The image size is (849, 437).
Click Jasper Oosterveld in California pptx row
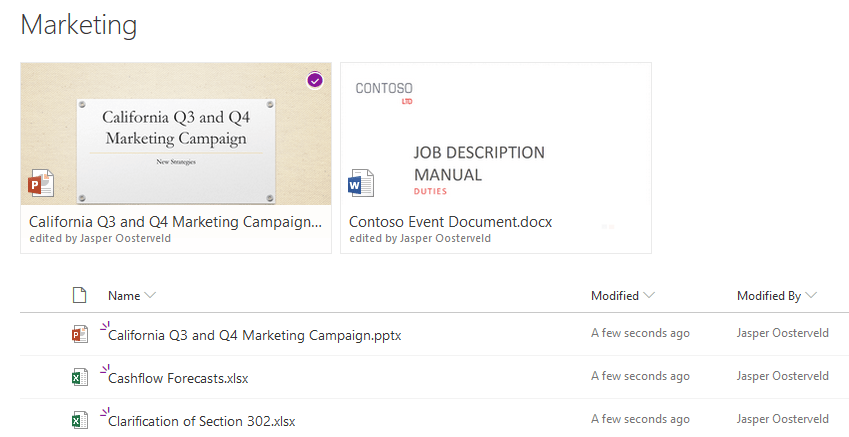782,333
